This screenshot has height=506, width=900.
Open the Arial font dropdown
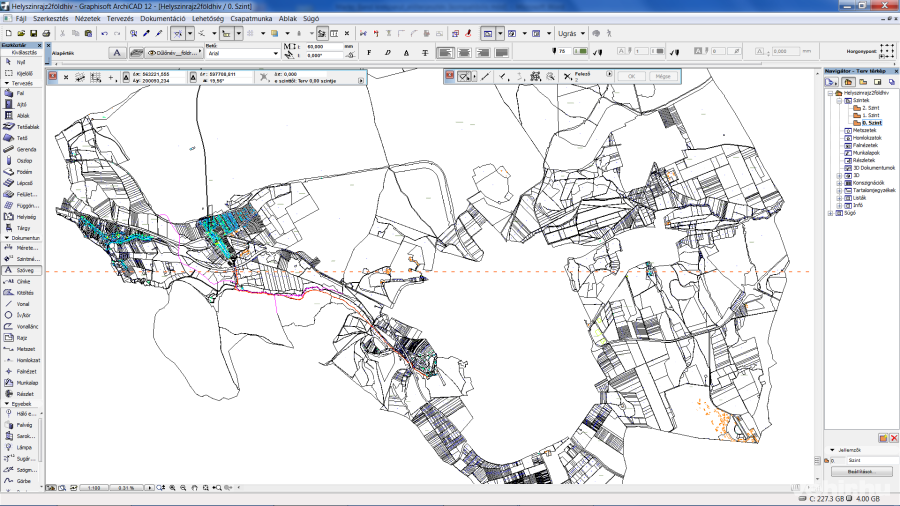point(276,54)
